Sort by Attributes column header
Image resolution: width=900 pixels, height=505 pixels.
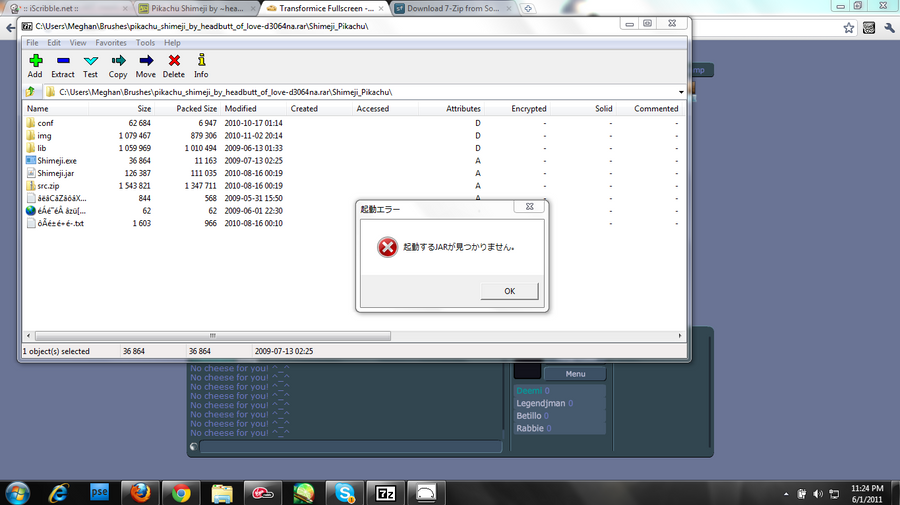(451, 108)
